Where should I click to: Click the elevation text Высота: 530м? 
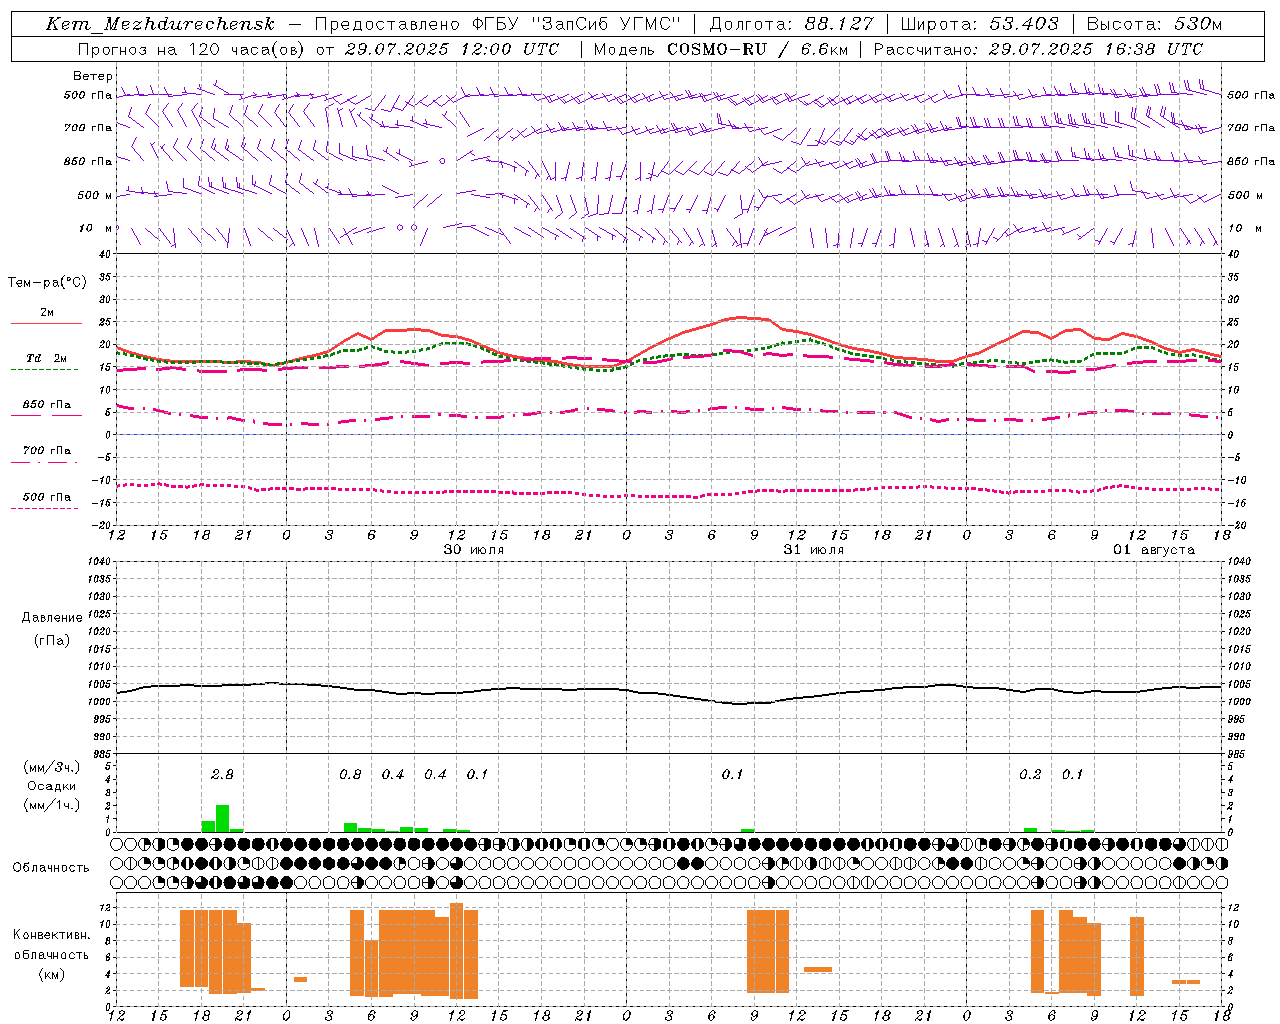(x=1154, y=24)
